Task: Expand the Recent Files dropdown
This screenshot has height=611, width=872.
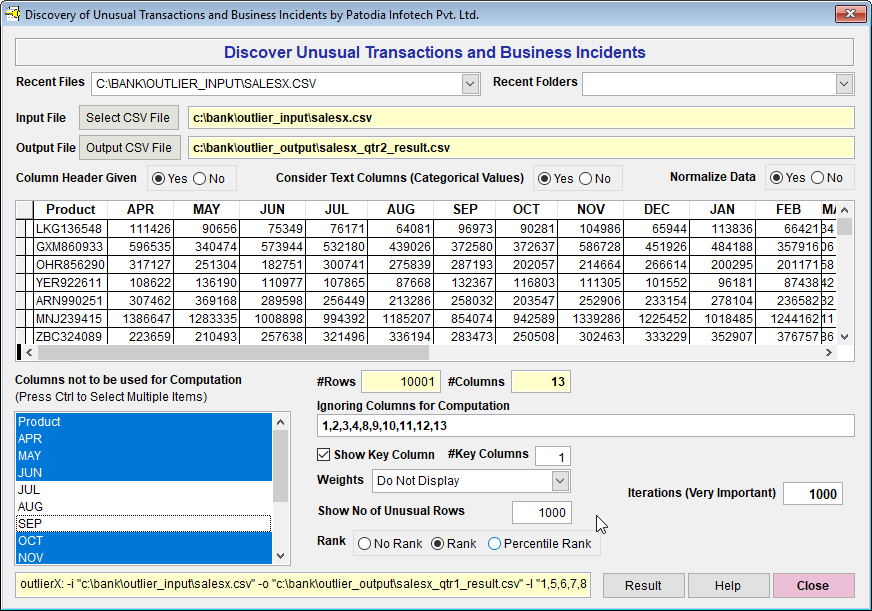Action: tap(471, 84)
